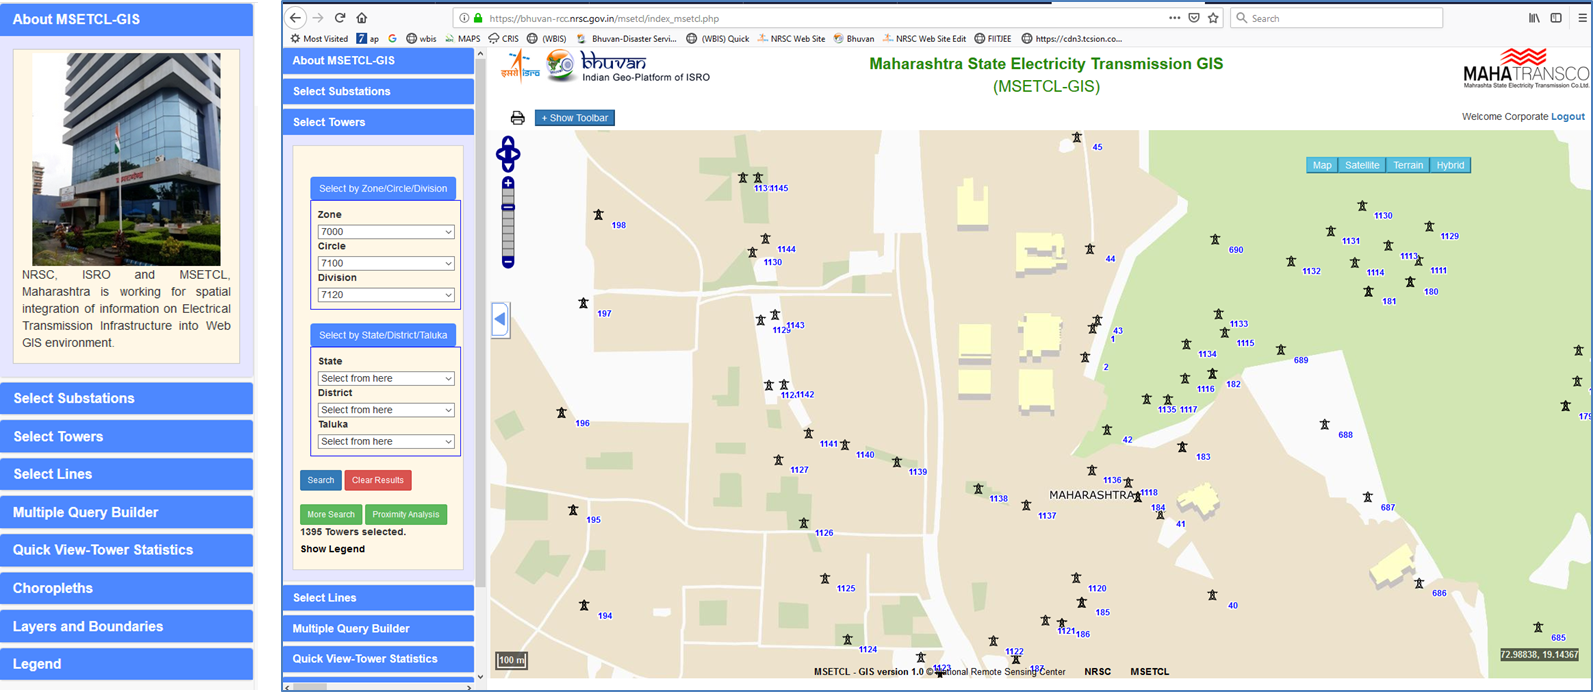
Task: Expand Select Substations in browser panel
Action: tap(378, 91)
